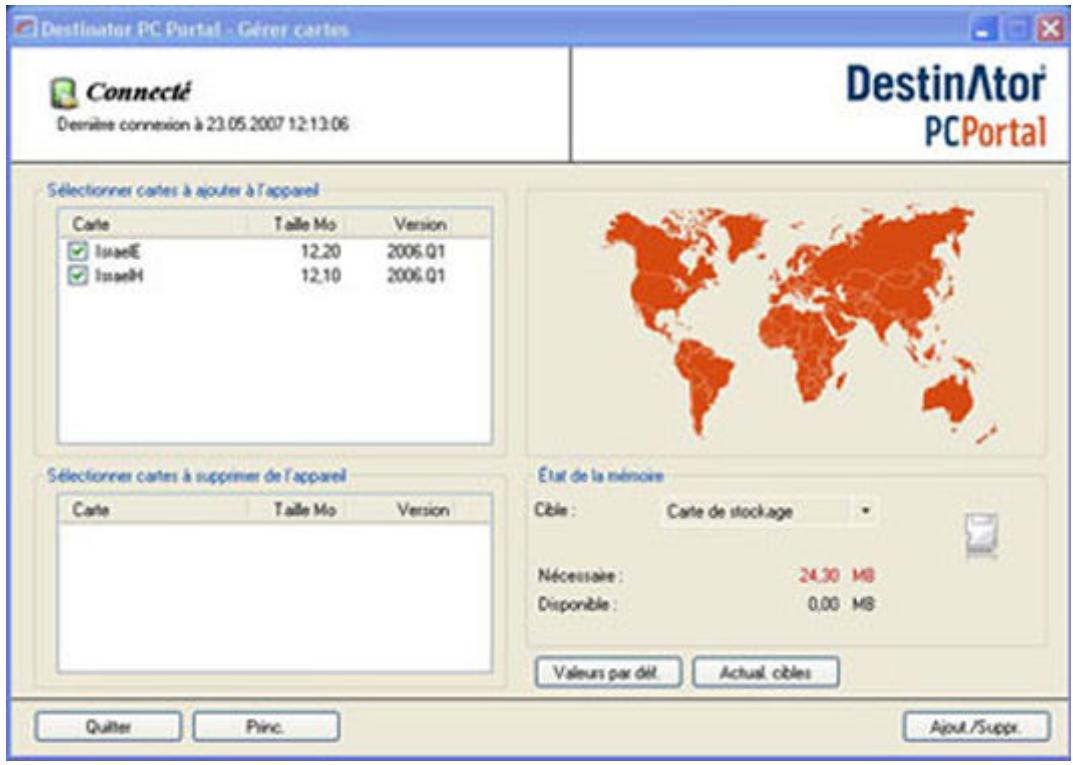The width and height of the screenshot is (1073, 765).
Task: Click the 0,00 MB available memory value
Action: [841, 604]
